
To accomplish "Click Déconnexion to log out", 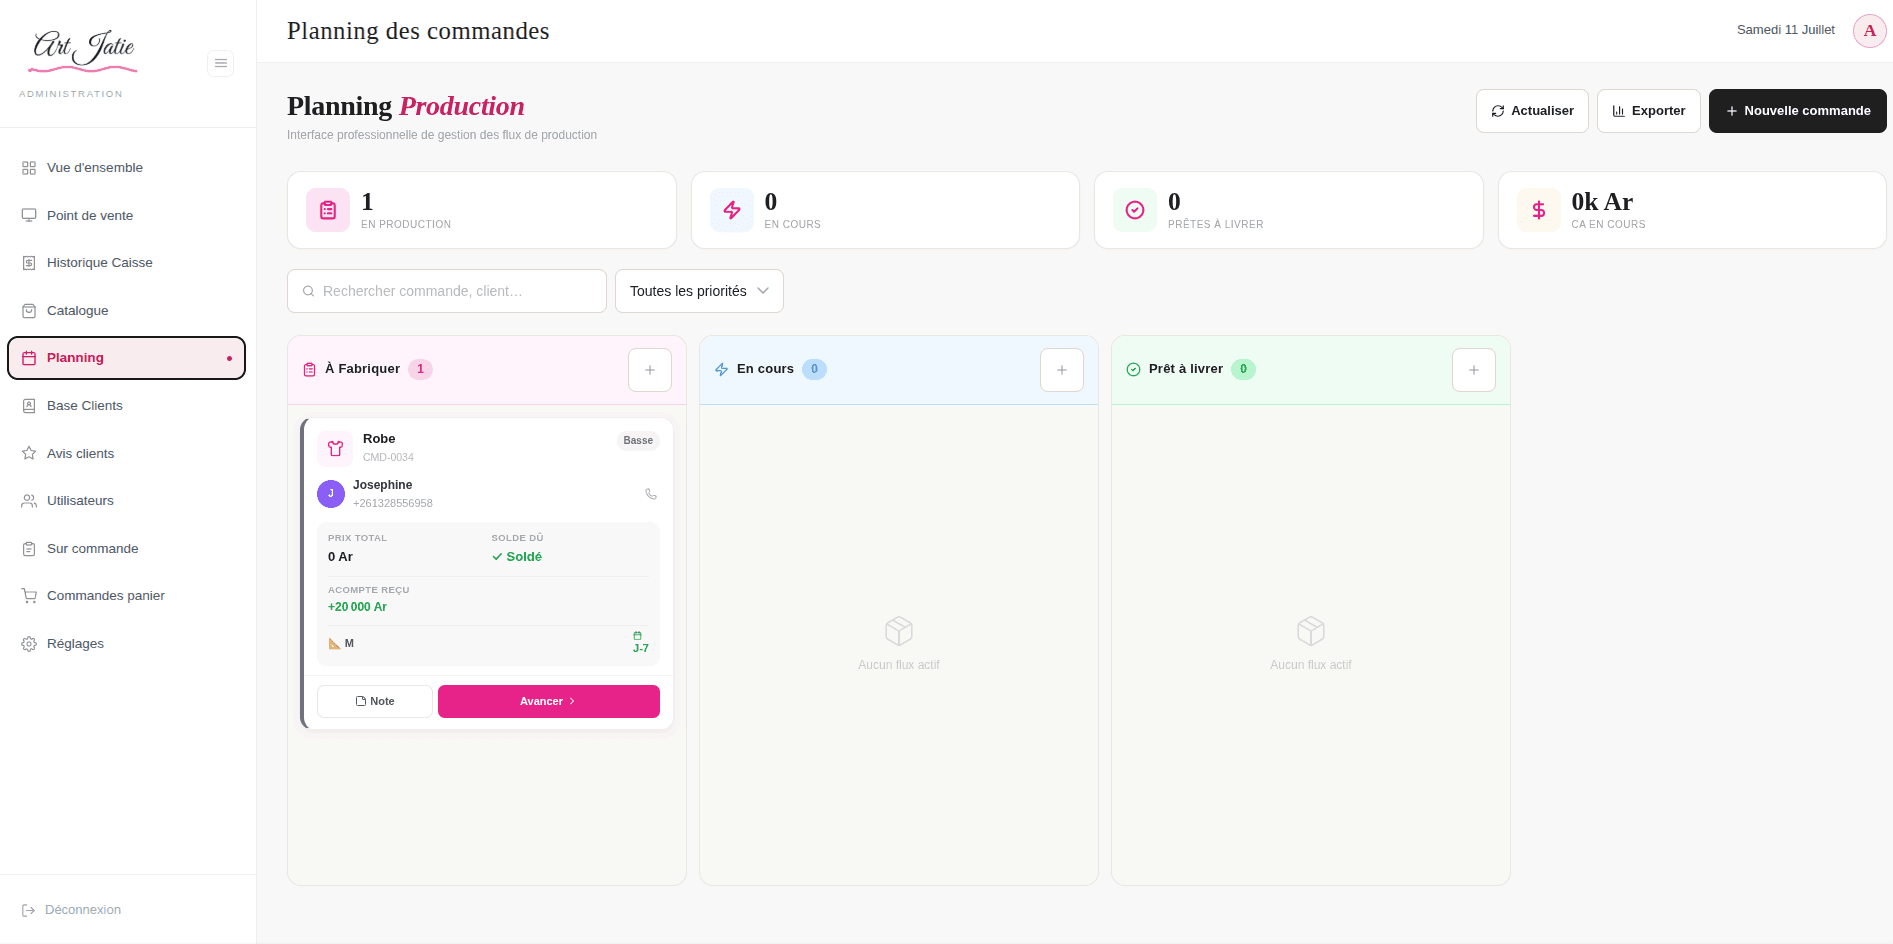I will pyautogui.click(x=72, y=910).
